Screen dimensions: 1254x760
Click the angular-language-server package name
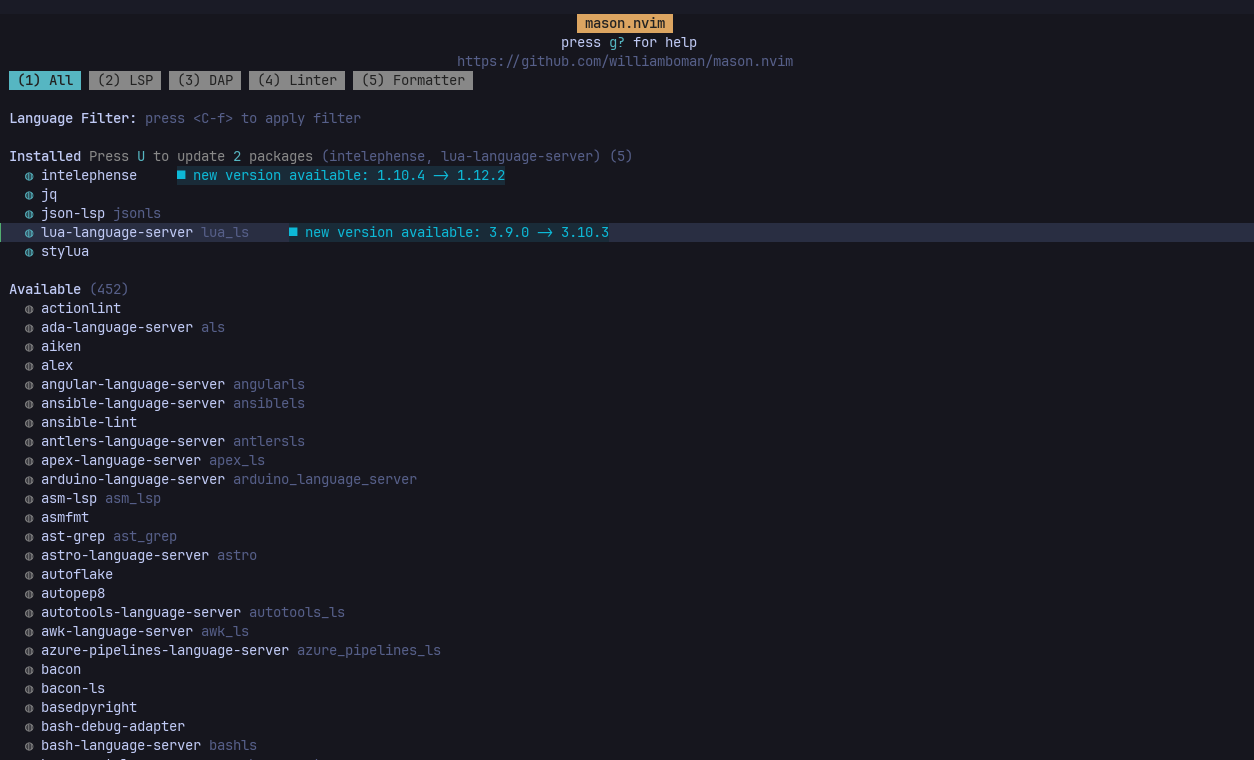point(133,385)
